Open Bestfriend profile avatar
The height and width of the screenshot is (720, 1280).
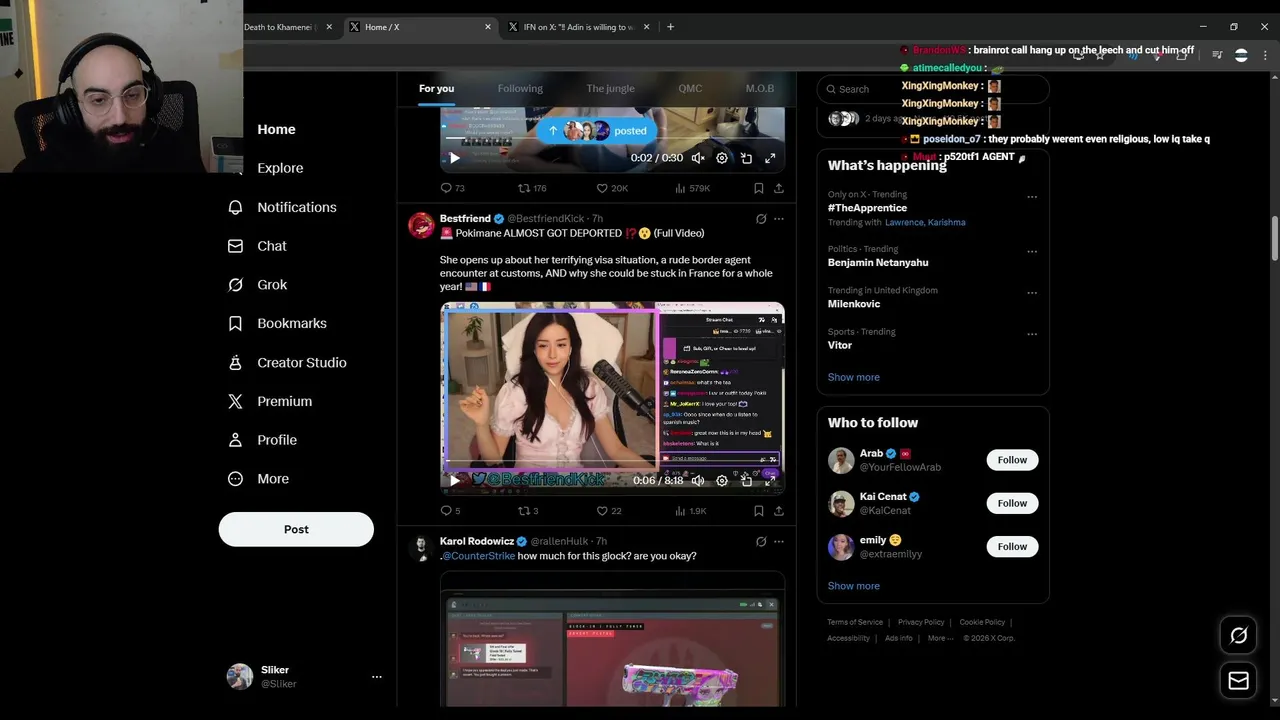click(421, 225)
